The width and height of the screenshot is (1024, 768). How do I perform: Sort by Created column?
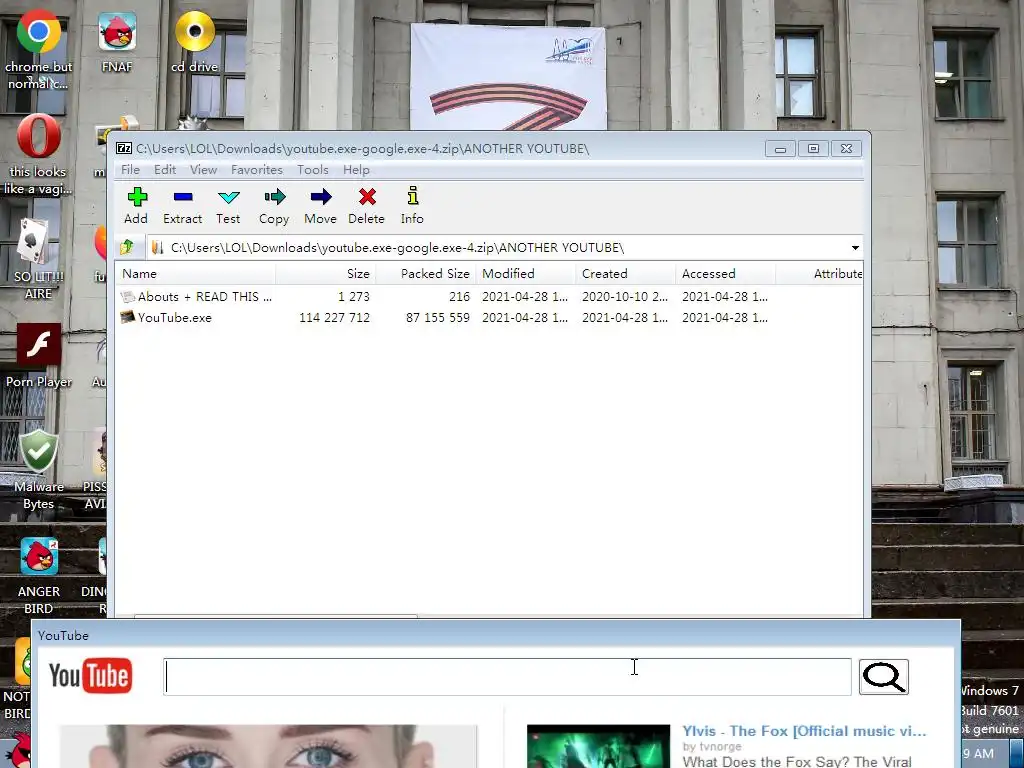[x=626, y=274]
